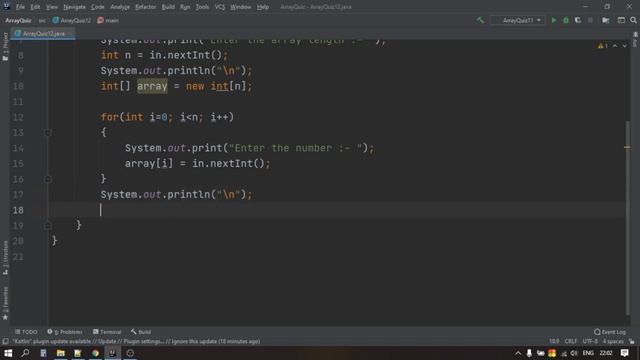Open the Window menu
The image size is (640, 360).
(240, 7)
